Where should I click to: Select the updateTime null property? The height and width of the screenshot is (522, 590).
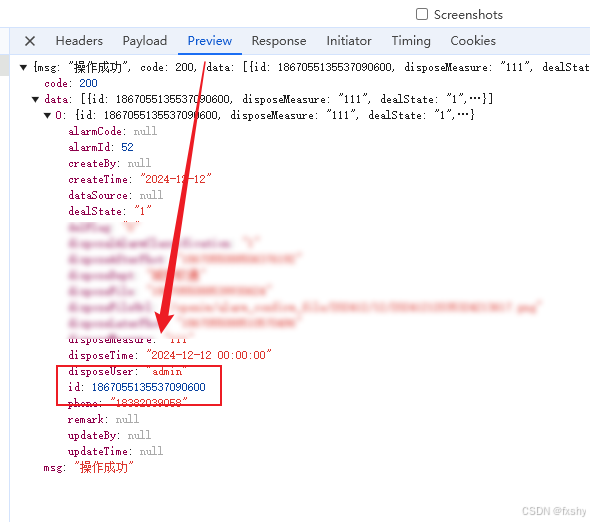pos(116,451)
